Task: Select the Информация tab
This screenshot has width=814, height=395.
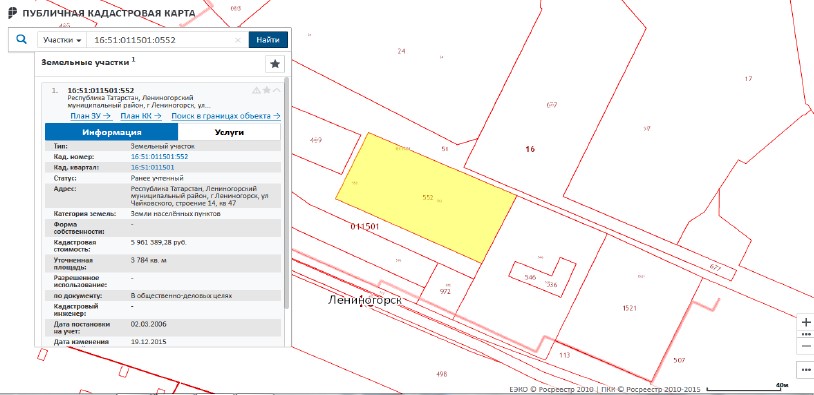Action: click(x=112, y=132)
